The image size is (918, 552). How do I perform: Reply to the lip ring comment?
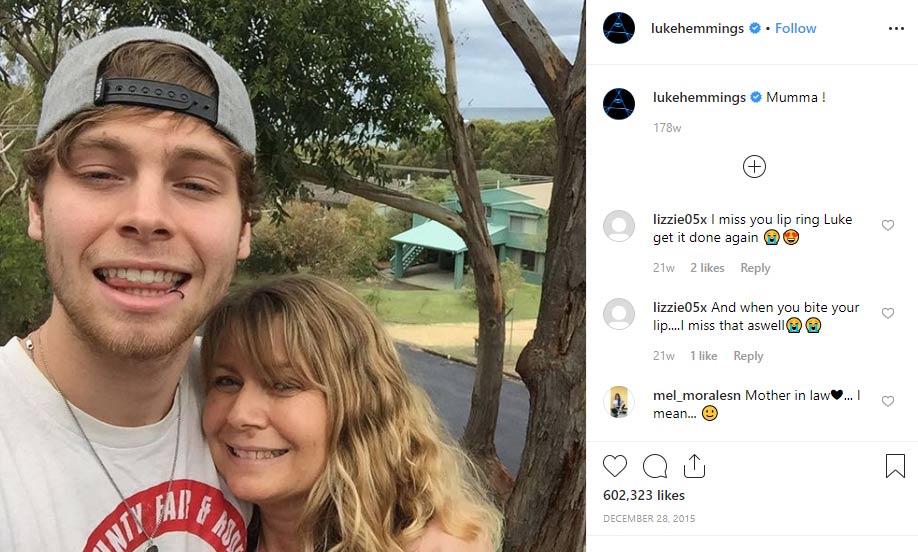click(755, 268)
